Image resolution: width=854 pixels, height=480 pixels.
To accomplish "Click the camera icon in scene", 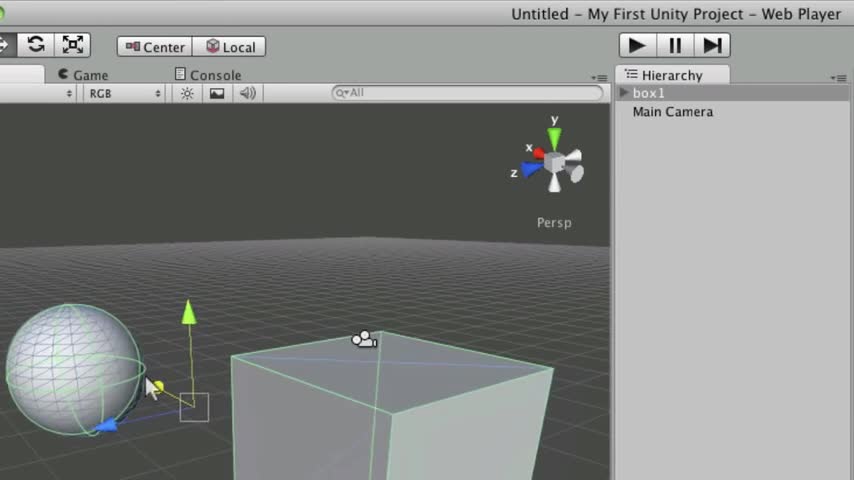I will point(364,339).
